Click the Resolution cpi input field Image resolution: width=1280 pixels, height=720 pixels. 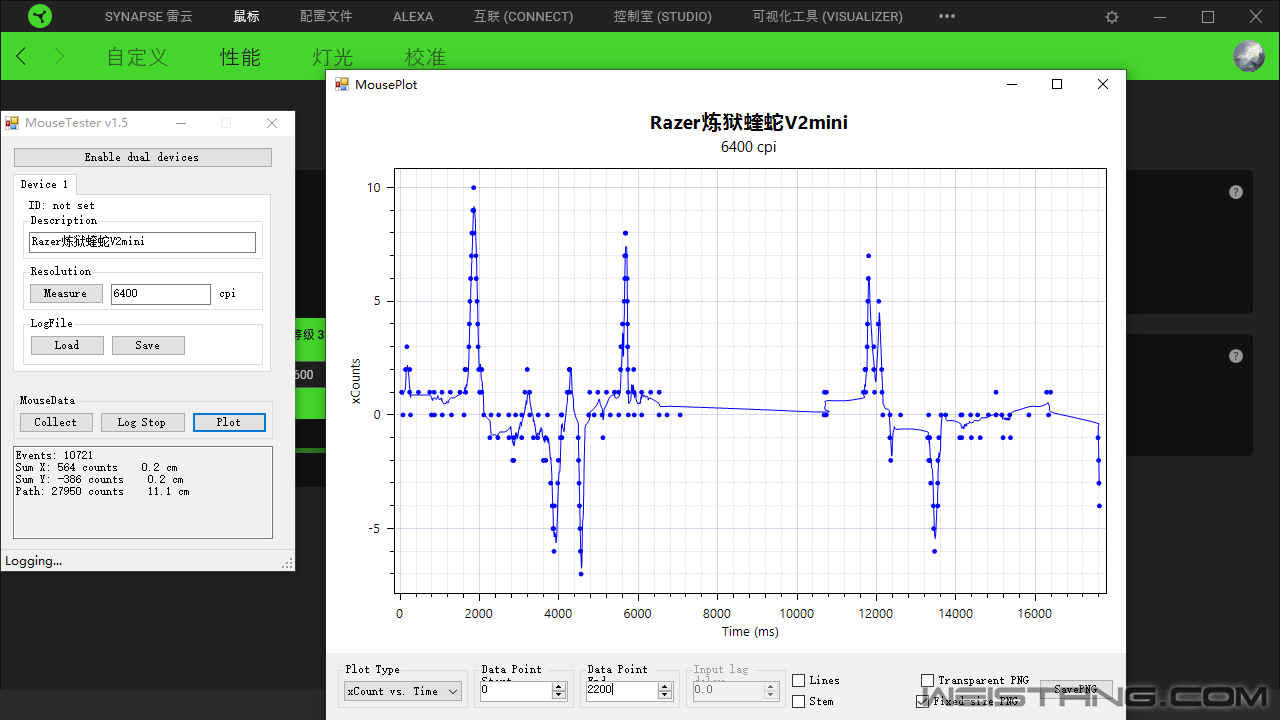[x=160, y=294]
